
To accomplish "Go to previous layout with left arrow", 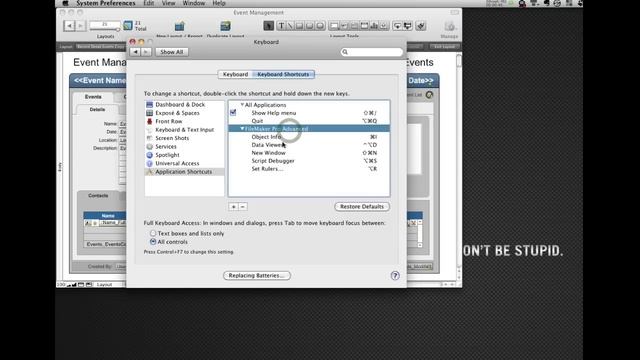I will (69, 26).
